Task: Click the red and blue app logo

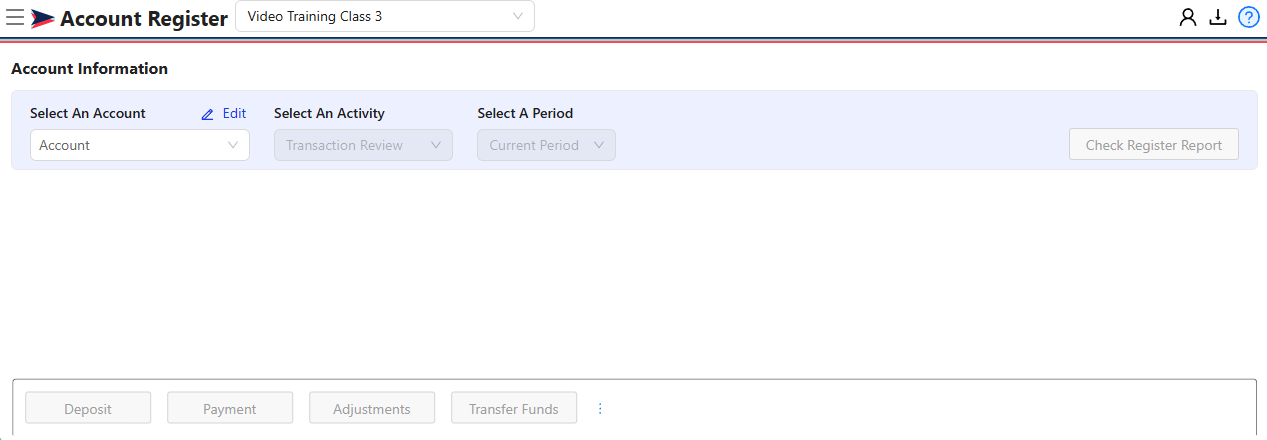Action: click(43, 18)
